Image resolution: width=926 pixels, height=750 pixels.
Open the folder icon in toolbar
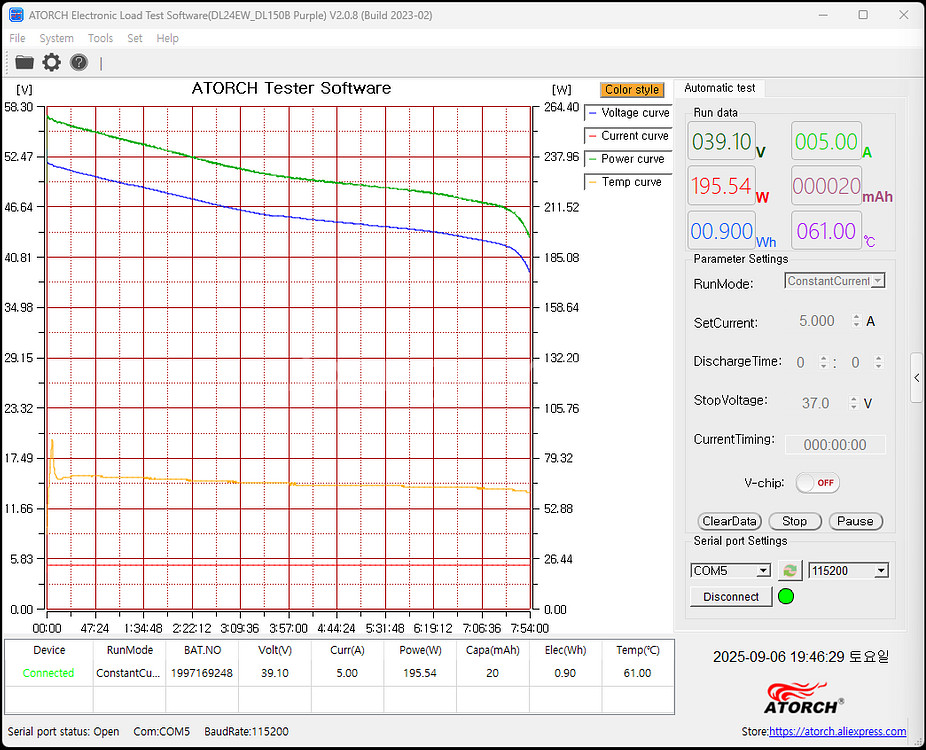point(24,62)
